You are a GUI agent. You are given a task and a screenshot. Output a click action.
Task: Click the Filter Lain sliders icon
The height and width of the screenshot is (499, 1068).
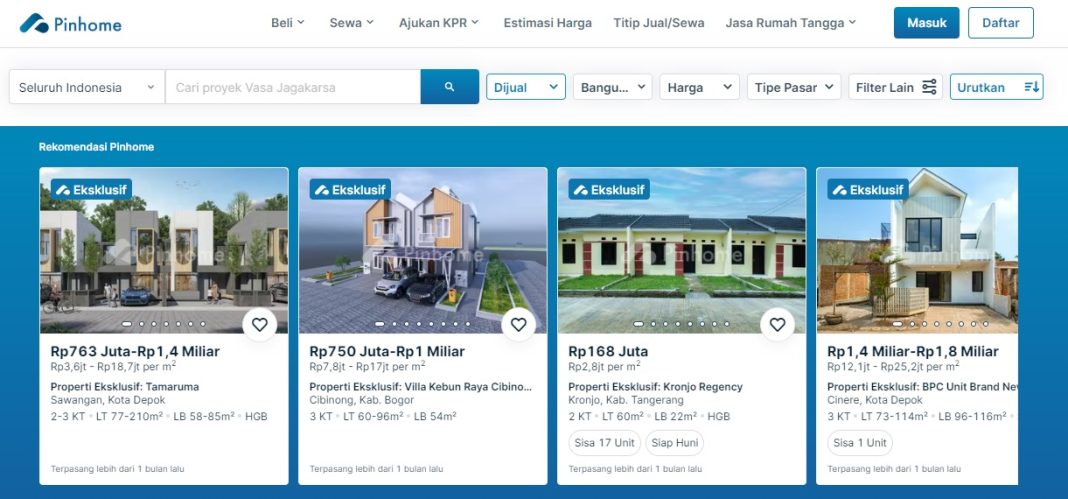pos(929,87)
